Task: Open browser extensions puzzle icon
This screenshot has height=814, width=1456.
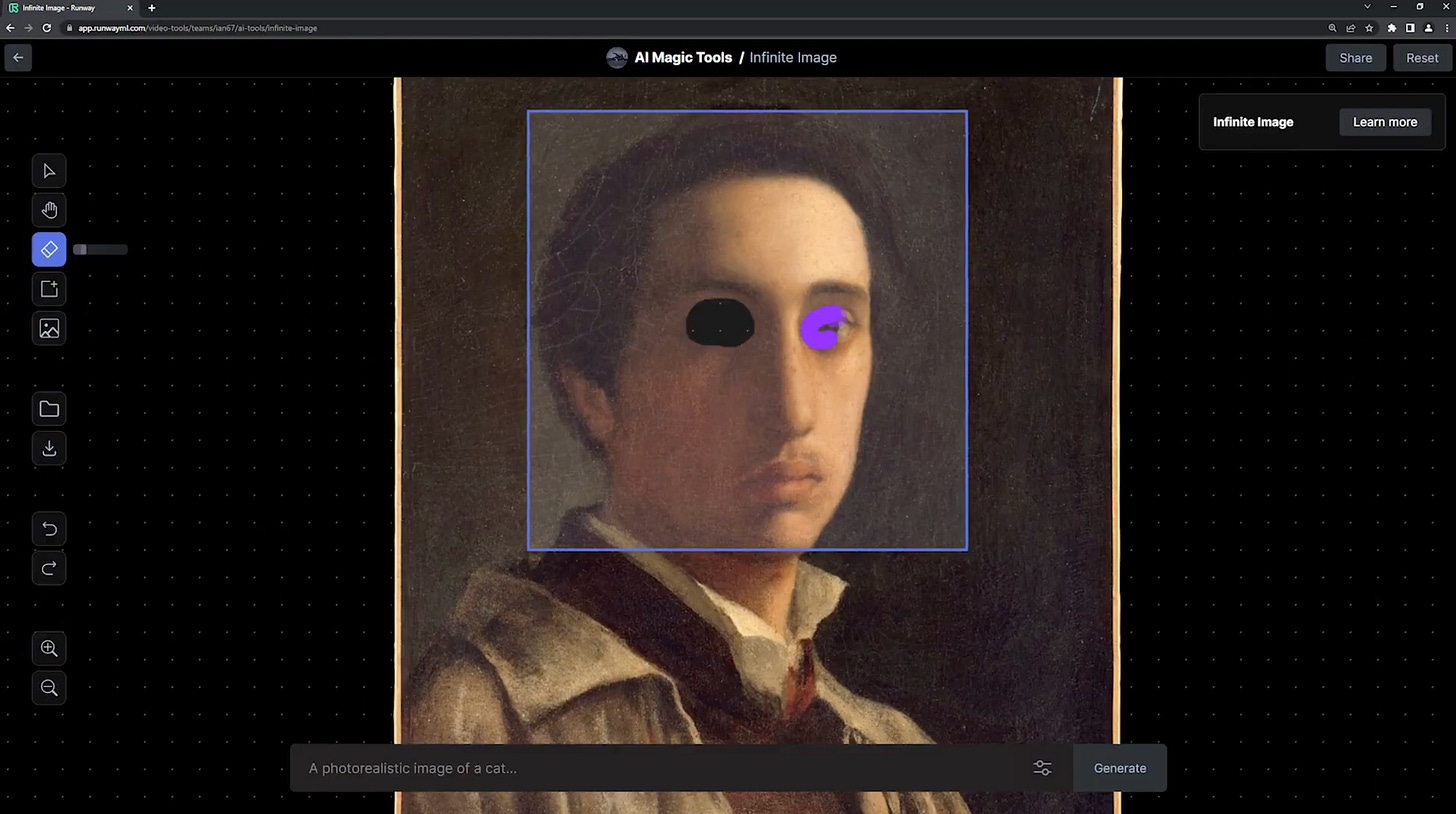Action: click(x=1391, y=28)
